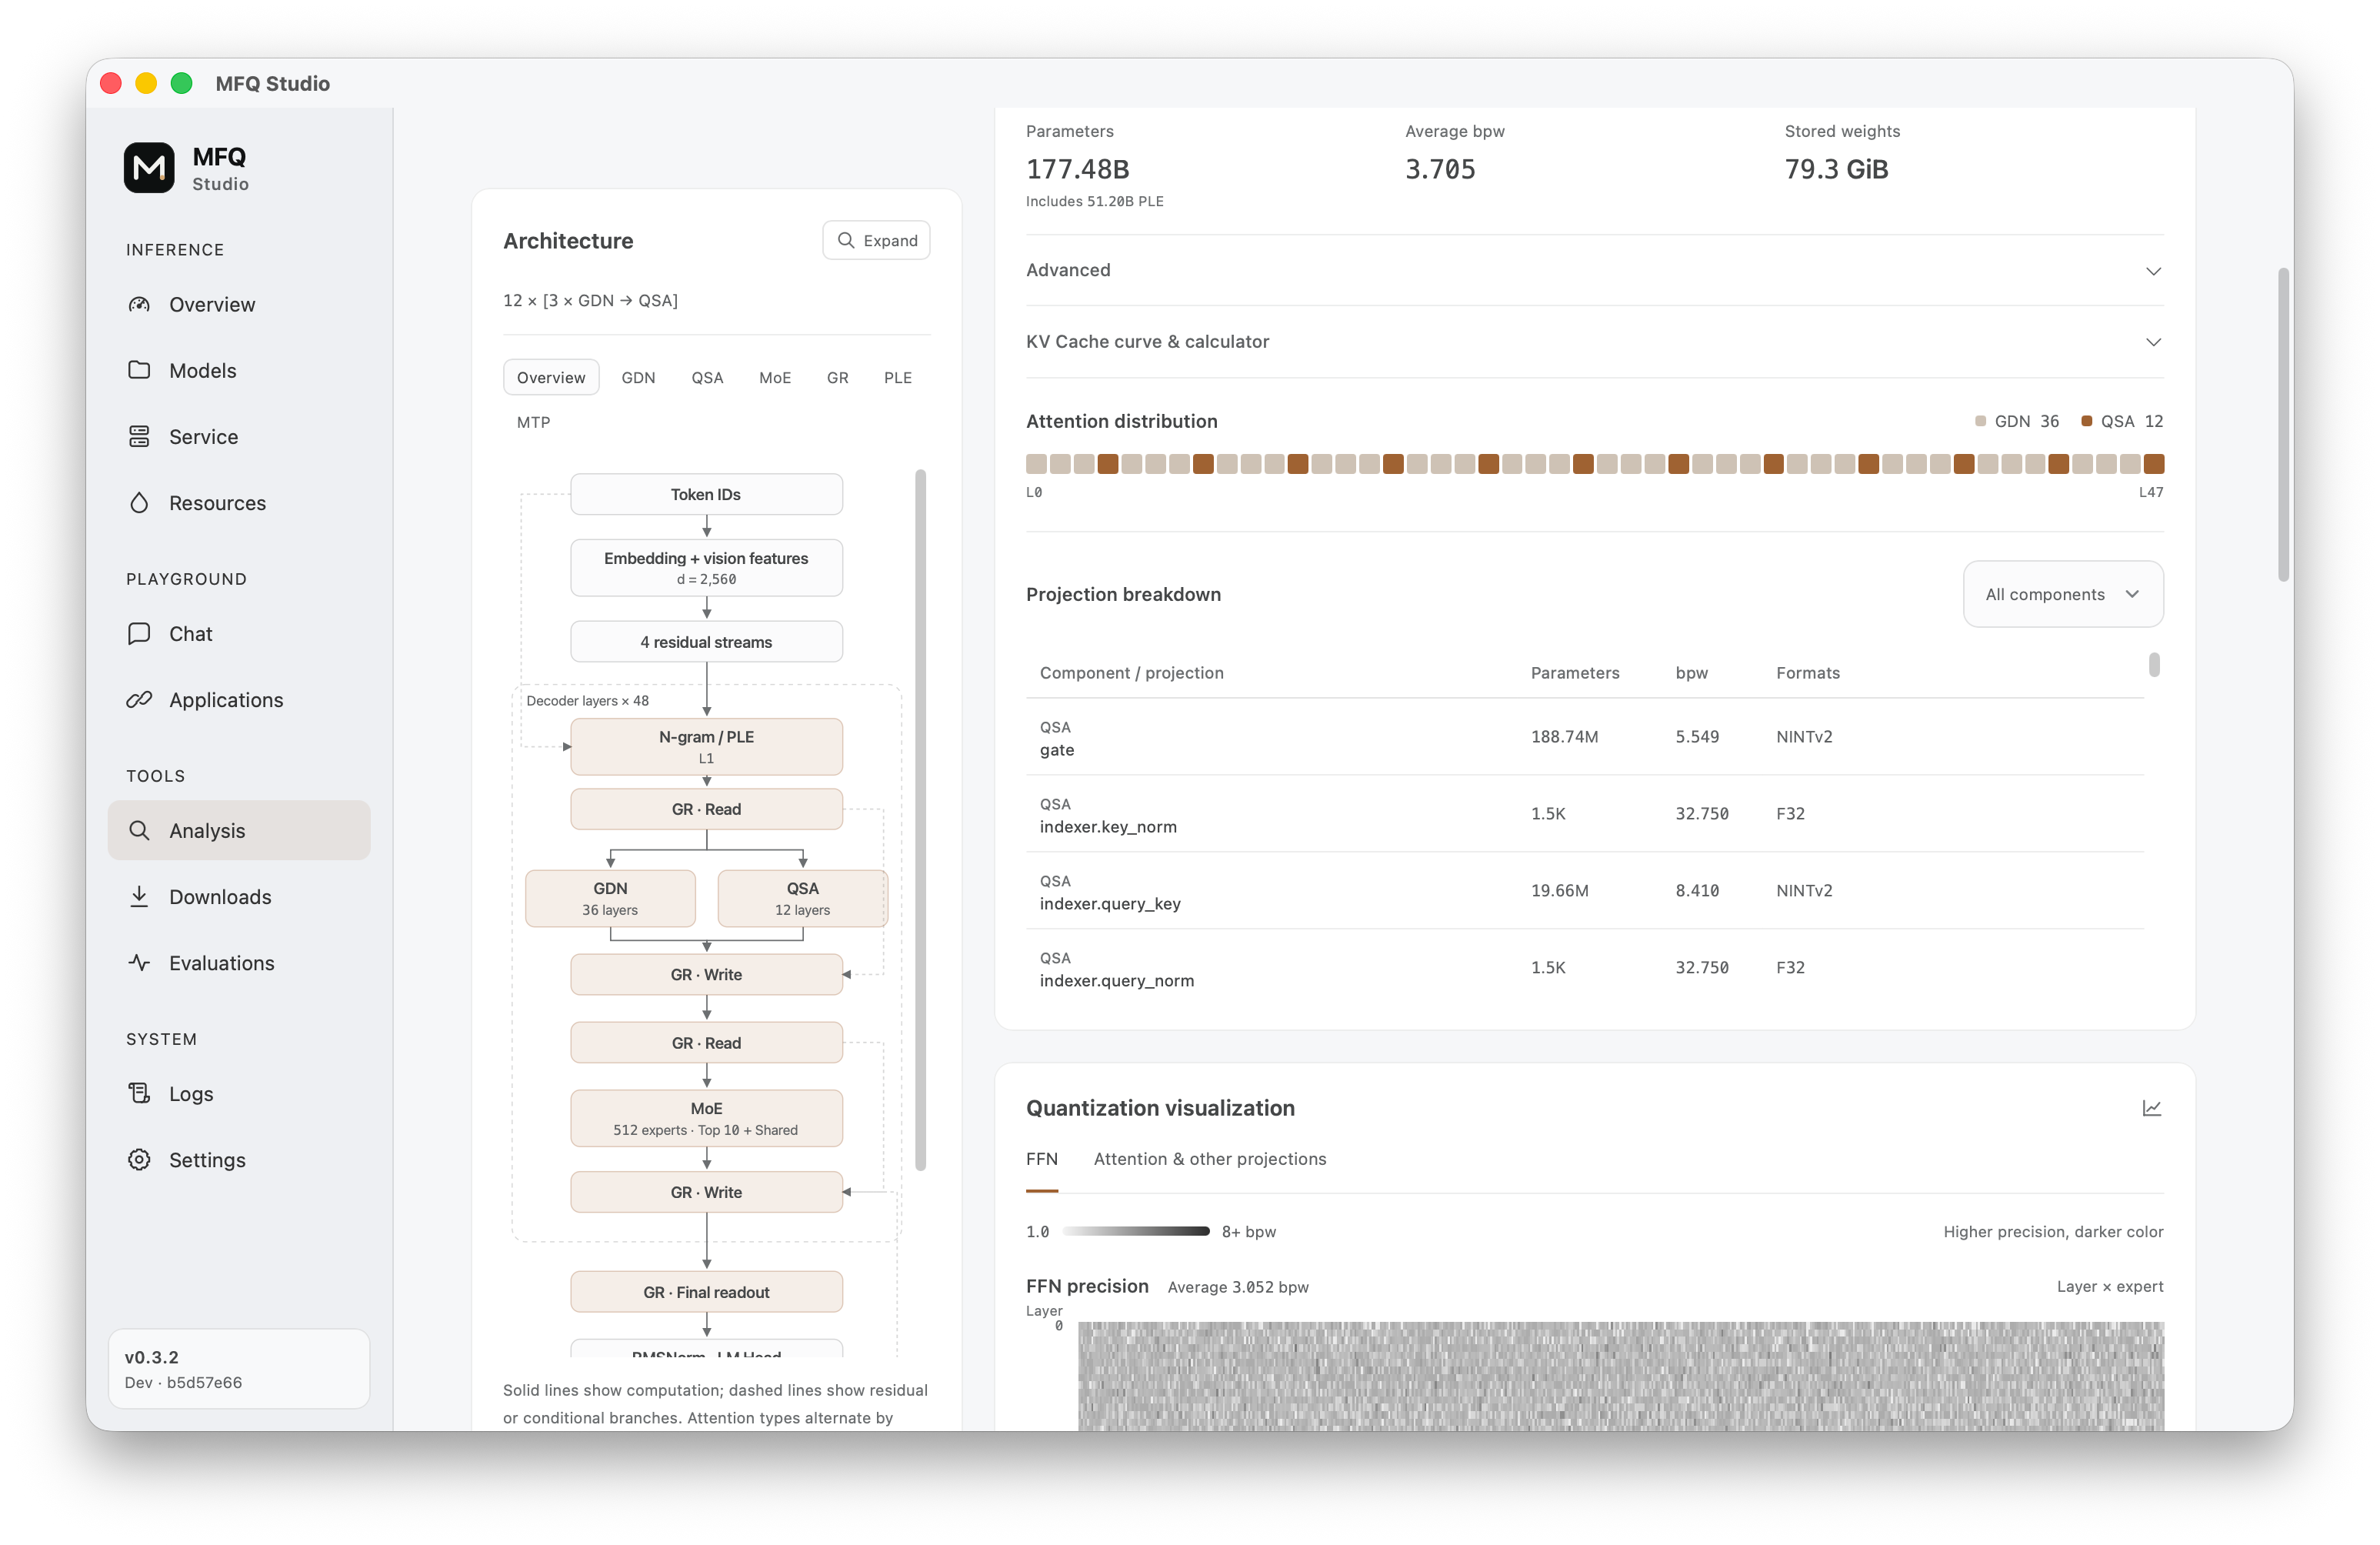Select the Overview architecture tab
The height and width of the screenshot is (1545, 2380).
[551, 377]
